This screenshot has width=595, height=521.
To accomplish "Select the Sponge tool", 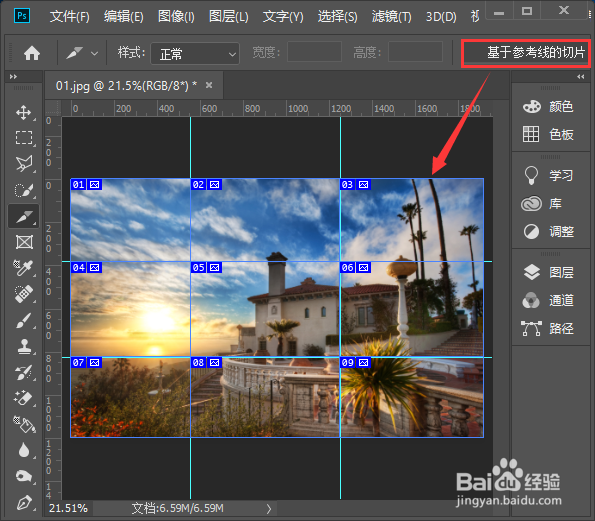I will point(24,476).
